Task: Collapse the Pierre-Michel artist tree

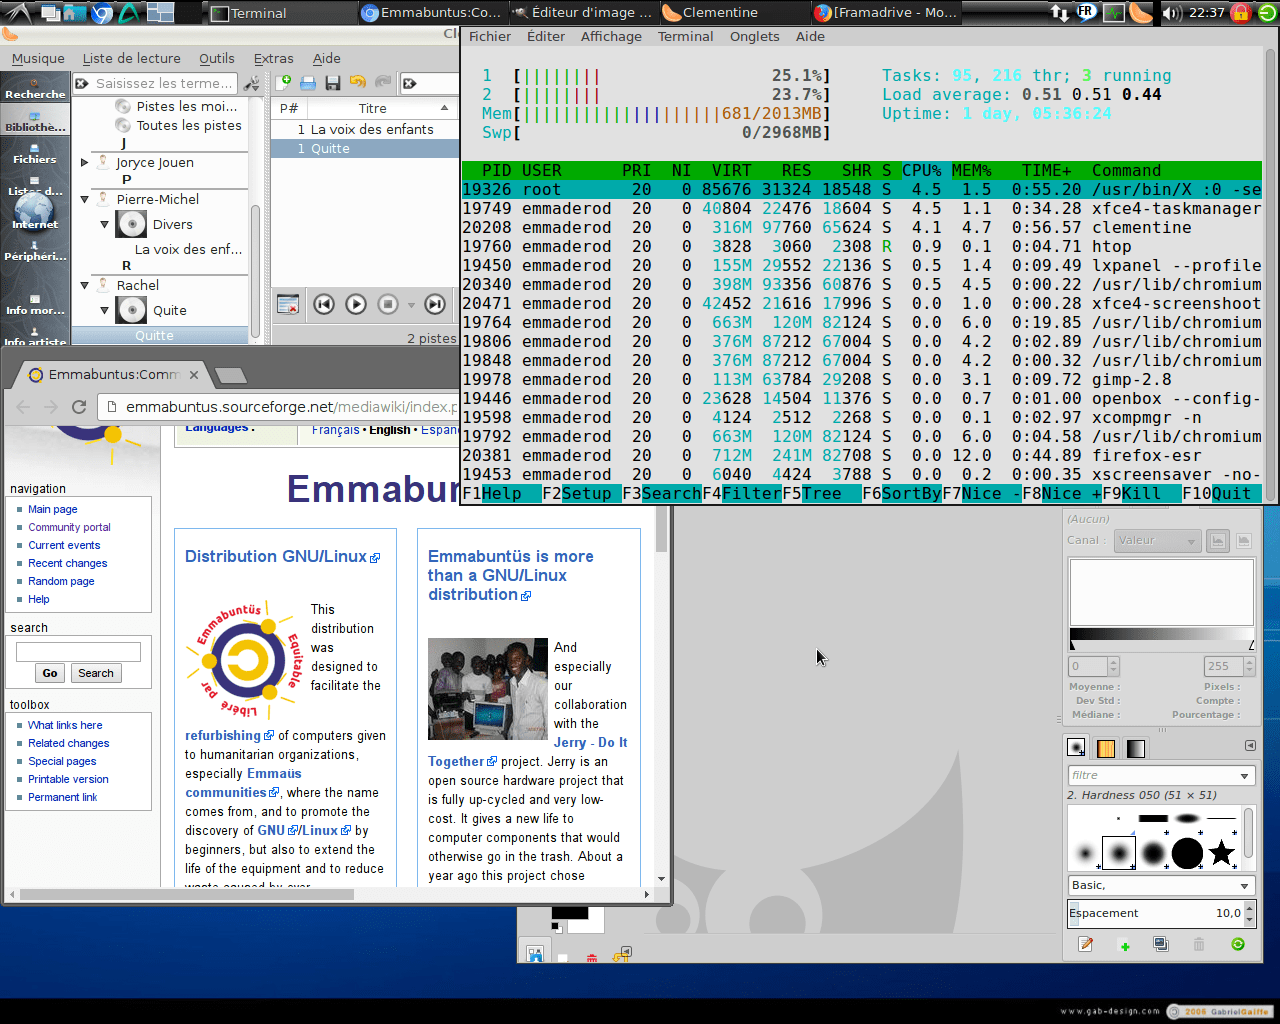Action: tap(85, 200)
